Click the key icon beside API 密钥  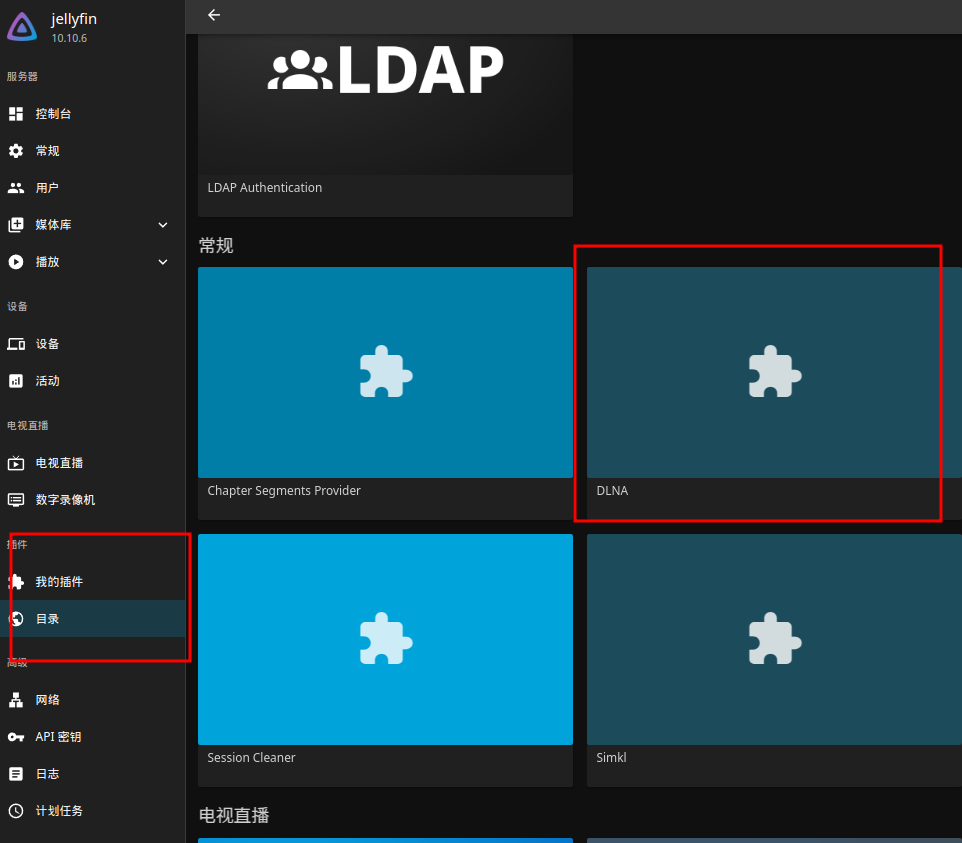(x=16, y=737)
